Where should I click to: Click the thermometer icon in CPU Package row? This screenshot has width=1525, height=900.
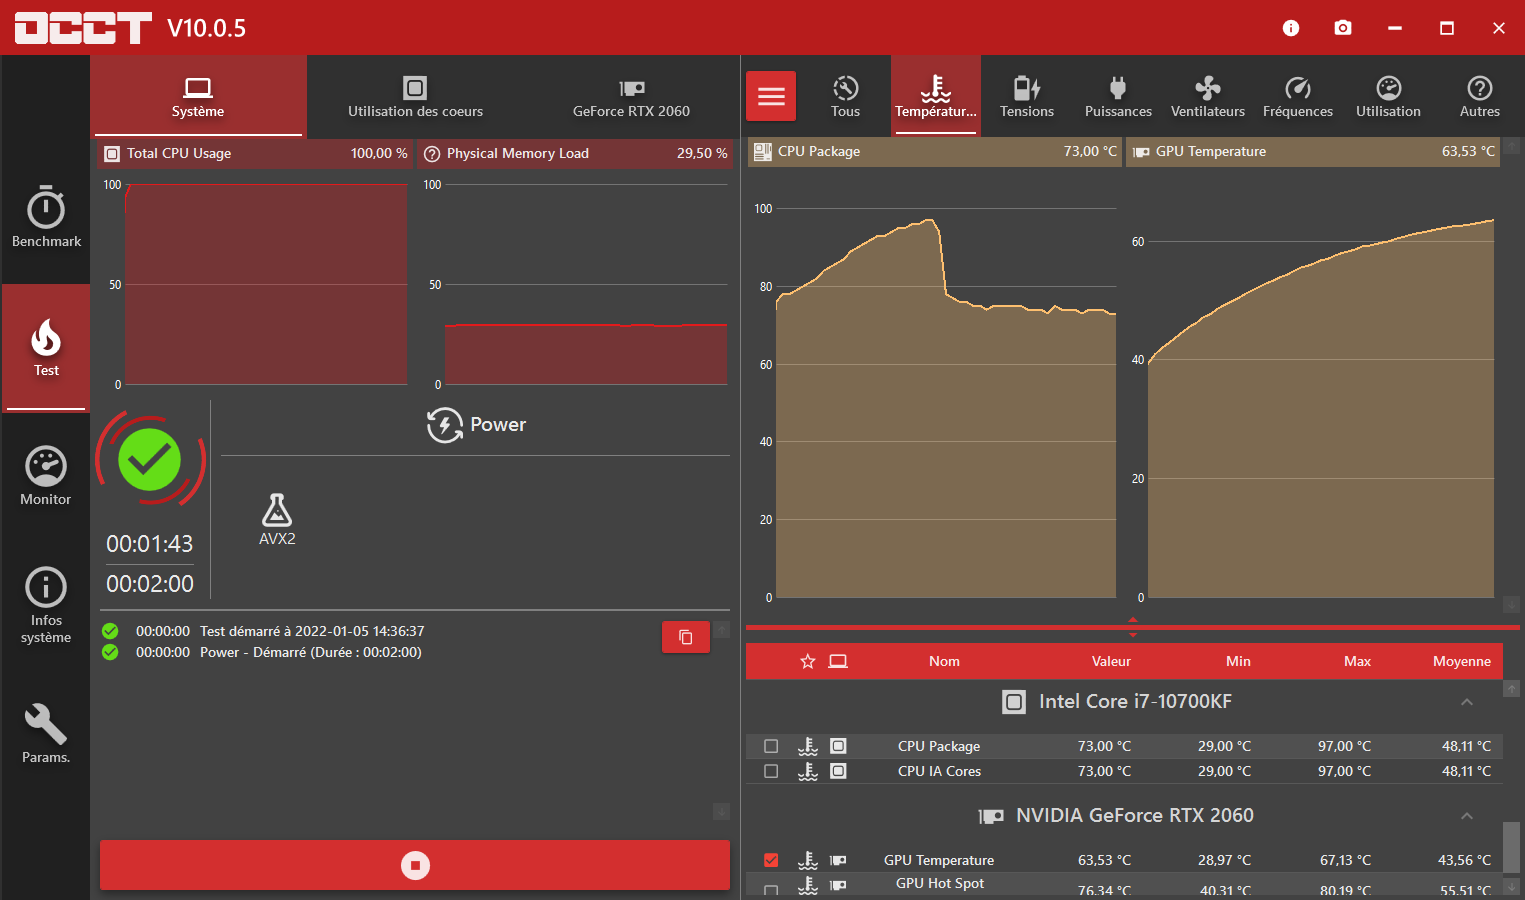(808, 746)
